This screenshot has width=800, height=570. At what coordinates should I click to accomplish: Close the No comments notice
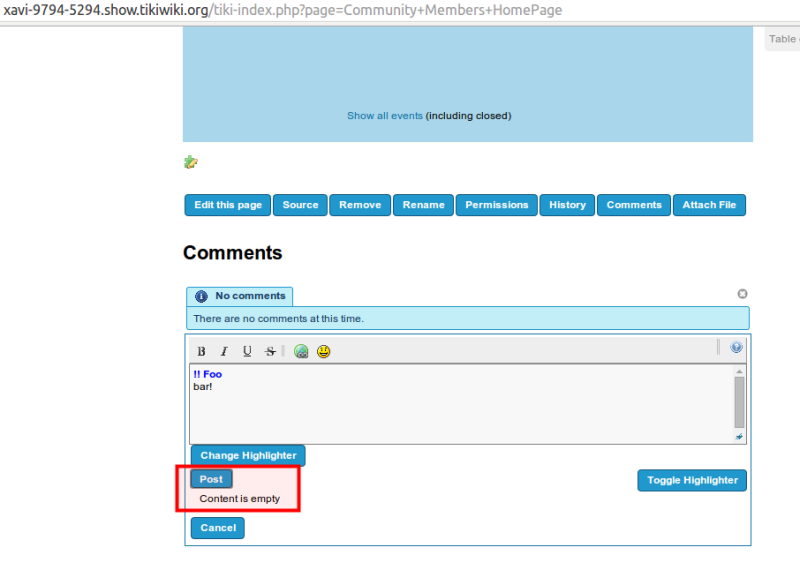[742, 293]
